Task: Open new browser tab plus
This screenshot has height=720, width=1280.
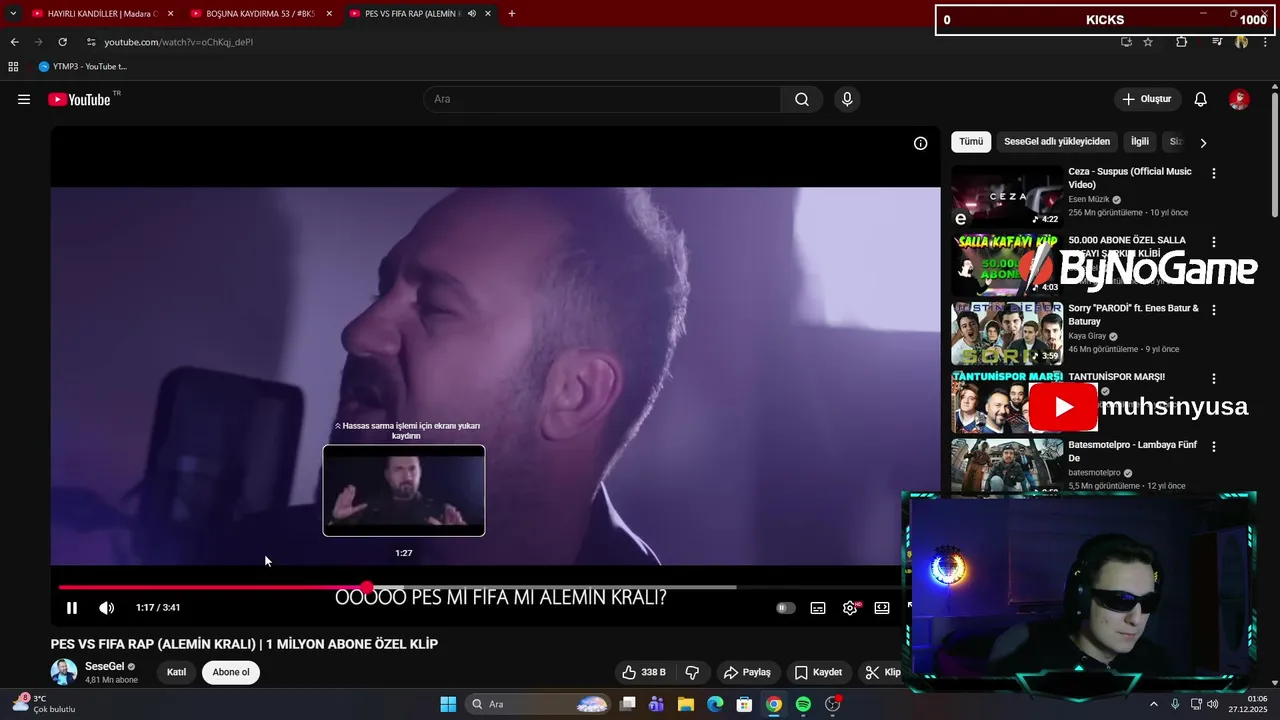Action: (512, 14)
